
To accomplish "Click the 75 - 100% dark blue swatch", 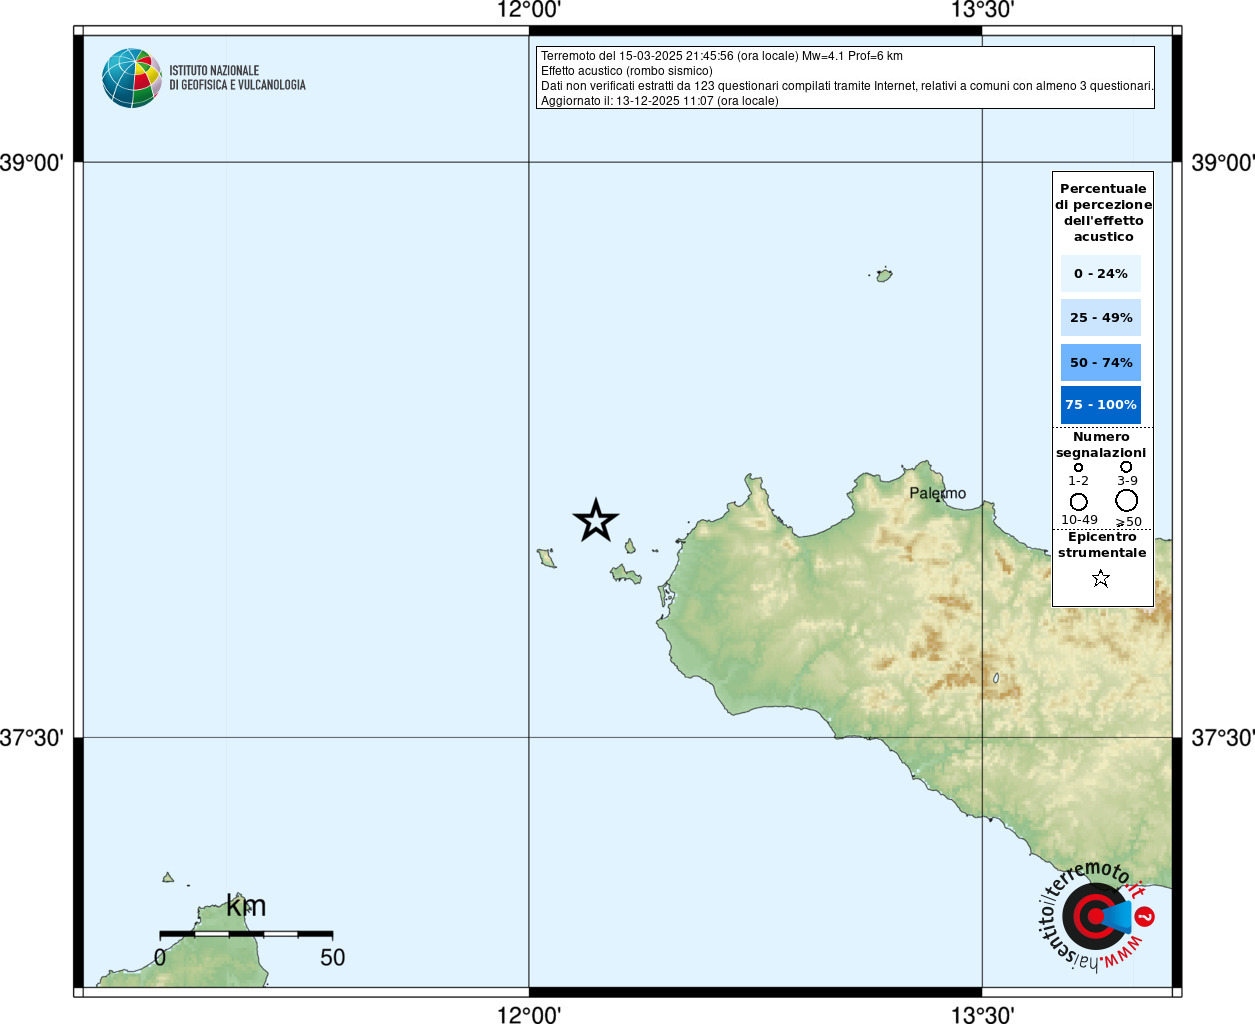I will 1100,405.
